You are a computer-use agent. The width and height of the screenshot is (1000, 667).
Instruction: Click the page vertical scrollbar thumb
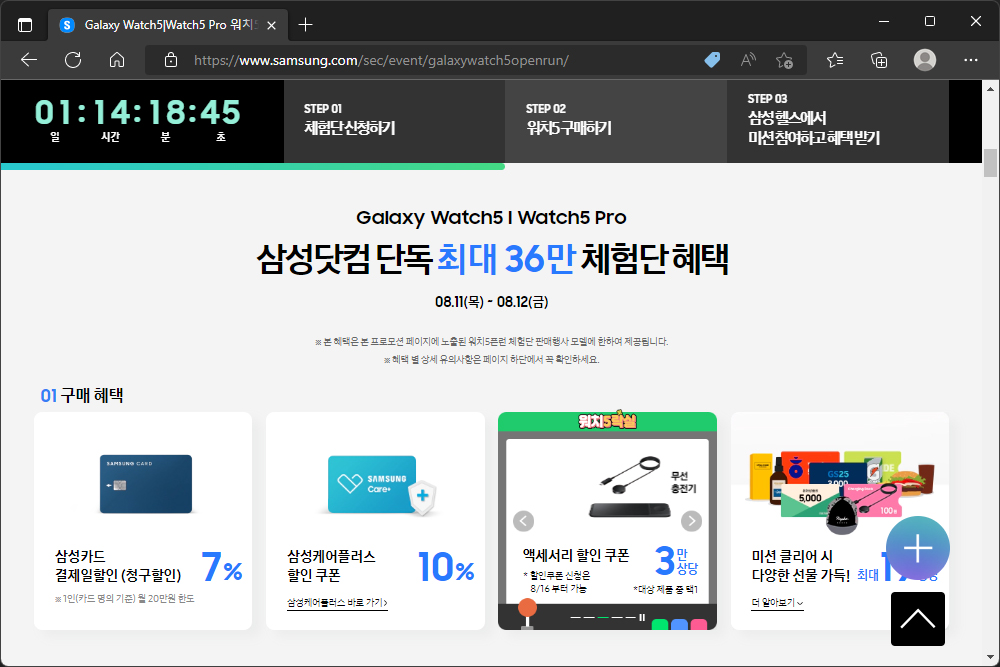coord(990,163)
